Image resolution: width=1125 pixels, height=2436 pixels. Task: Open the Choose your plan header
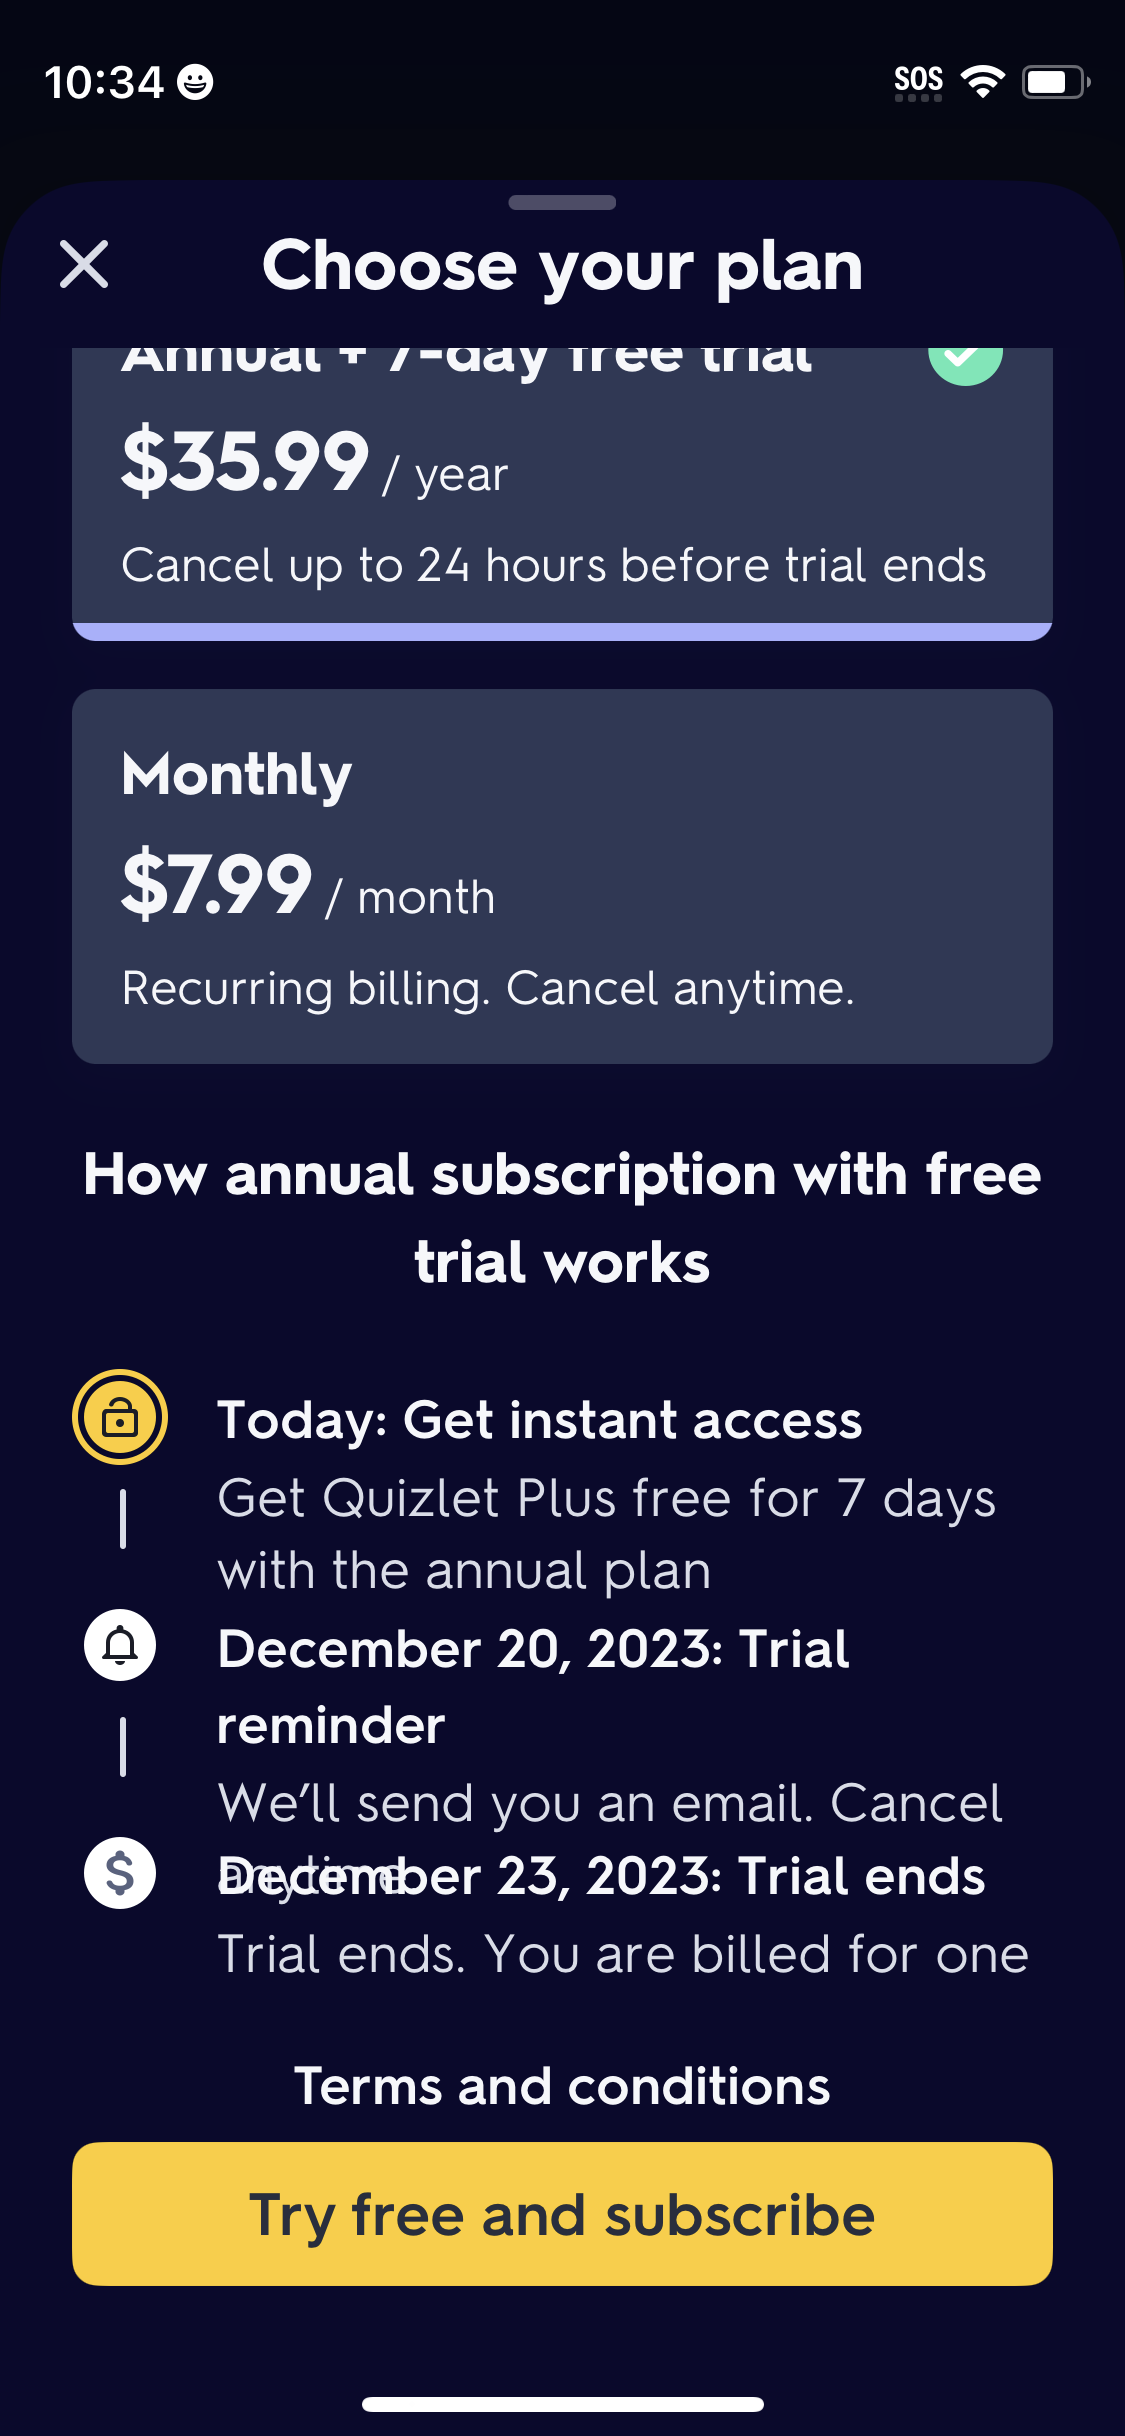coord(562,265)
